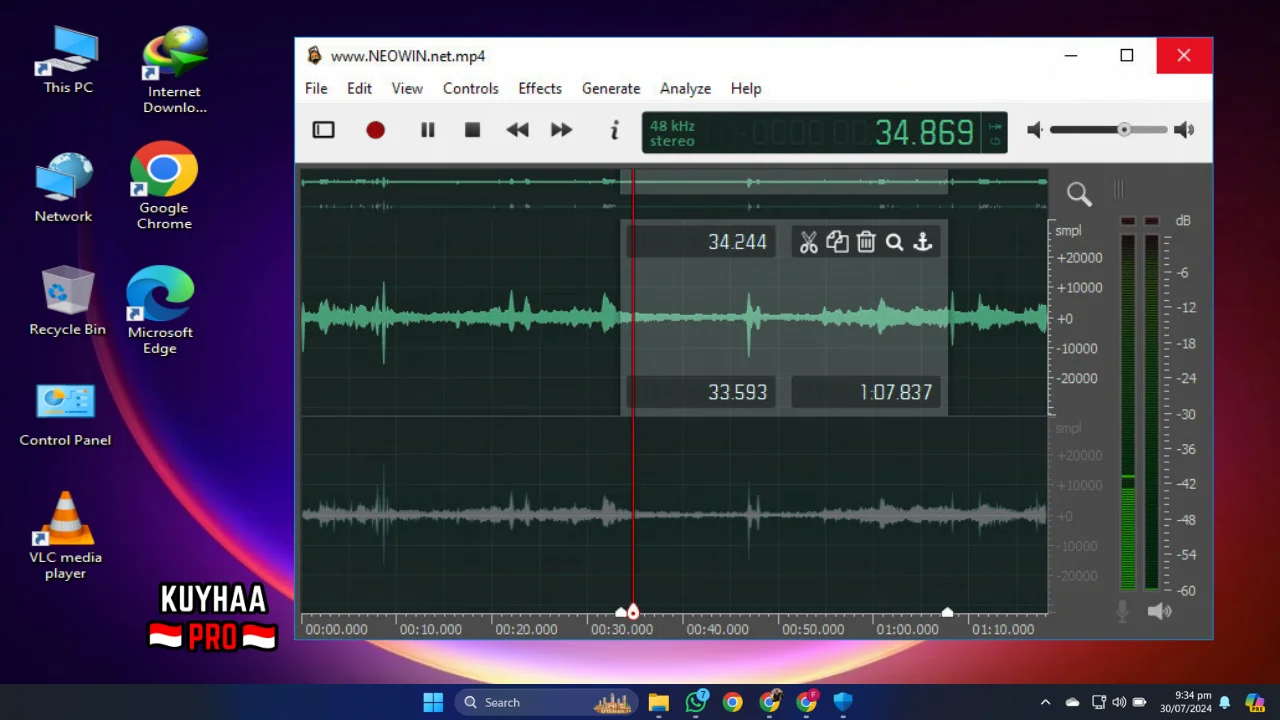Open the Analyze menu
The image size is (1280, 720).
[685, 88]
